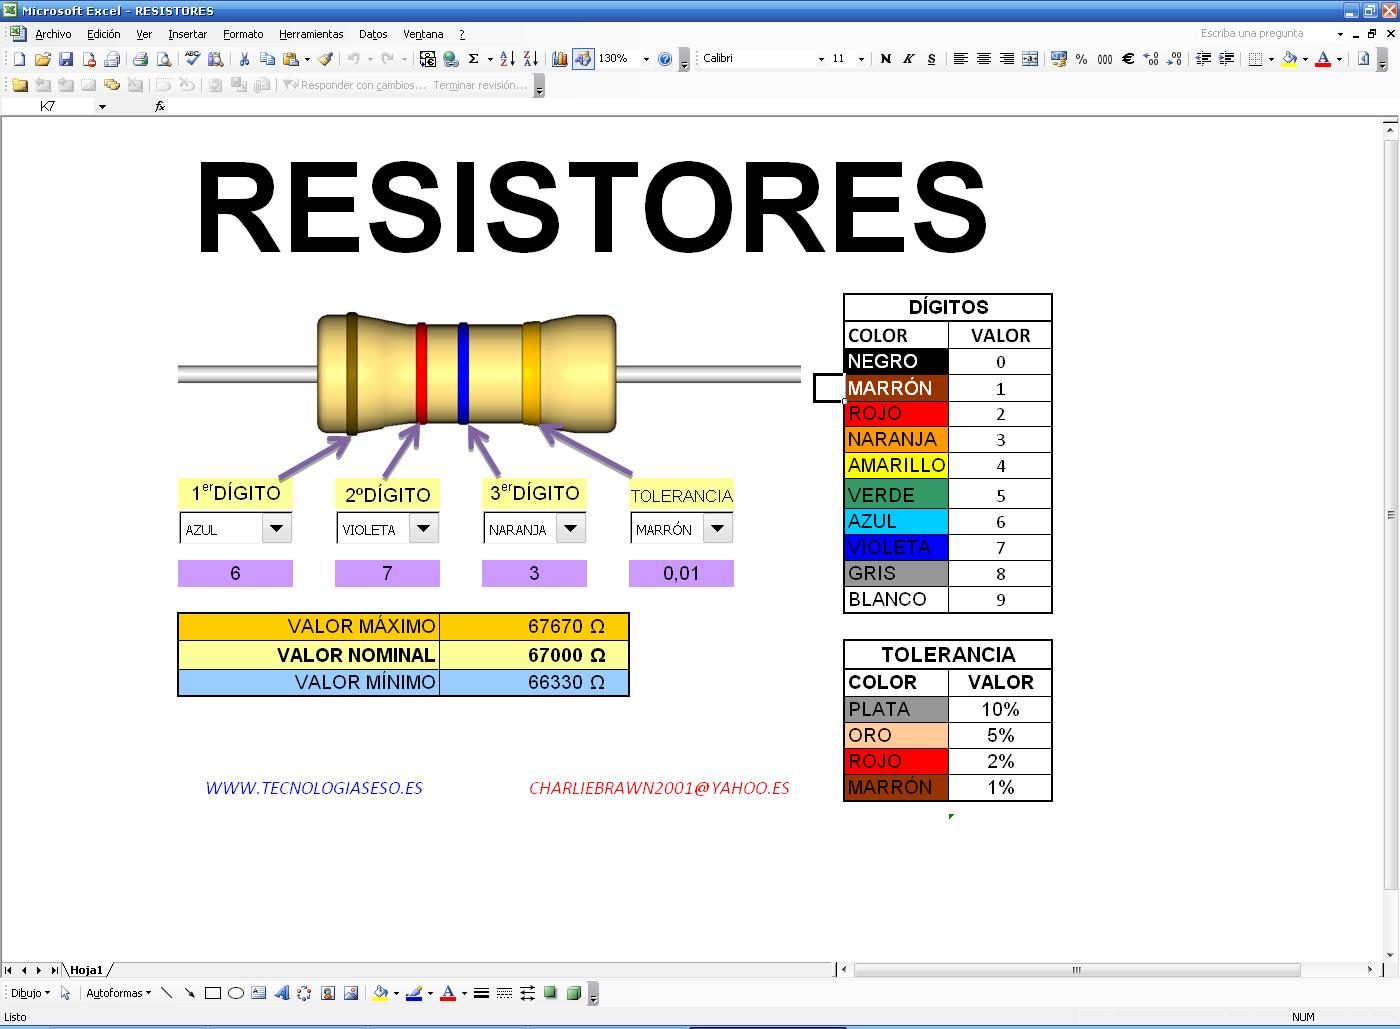Toggle bold formatting with the N button
Image resolution: width=1400 pixels, height=1029 pixels.
pyautogui.click(x=885, y=59)
